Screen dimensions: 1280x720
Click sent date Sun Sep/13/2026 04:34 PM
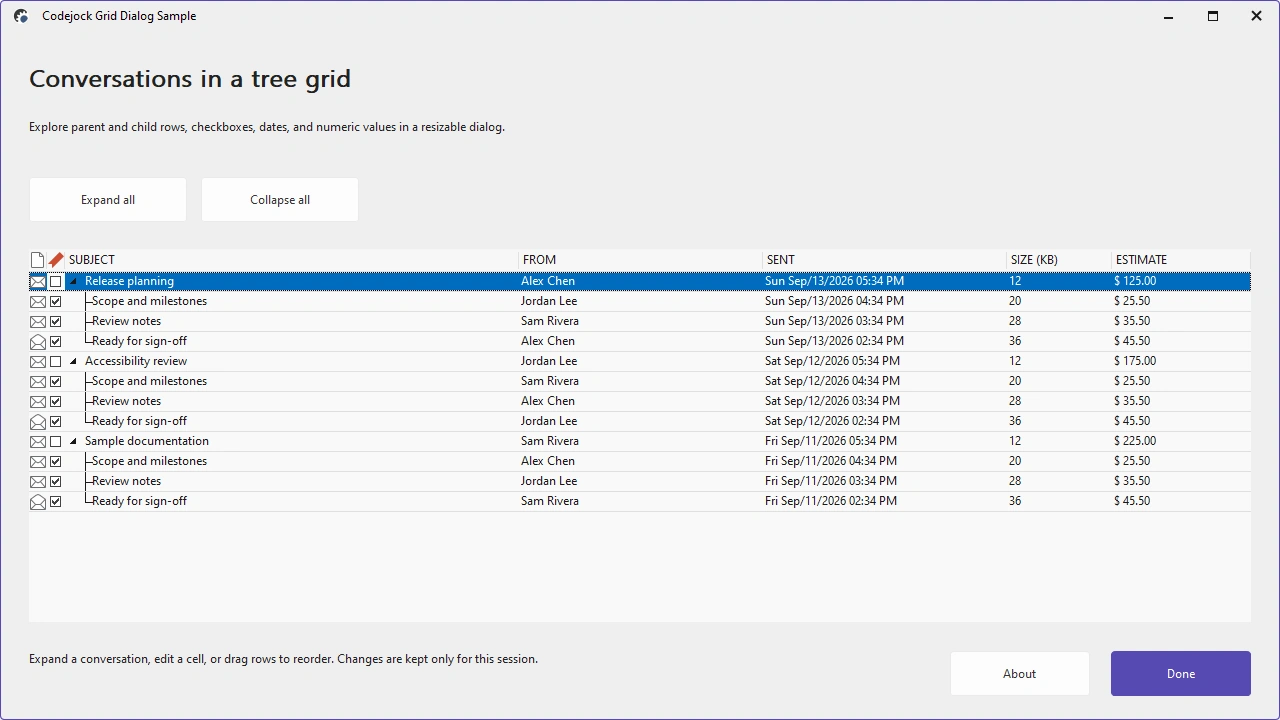(834, 301)
